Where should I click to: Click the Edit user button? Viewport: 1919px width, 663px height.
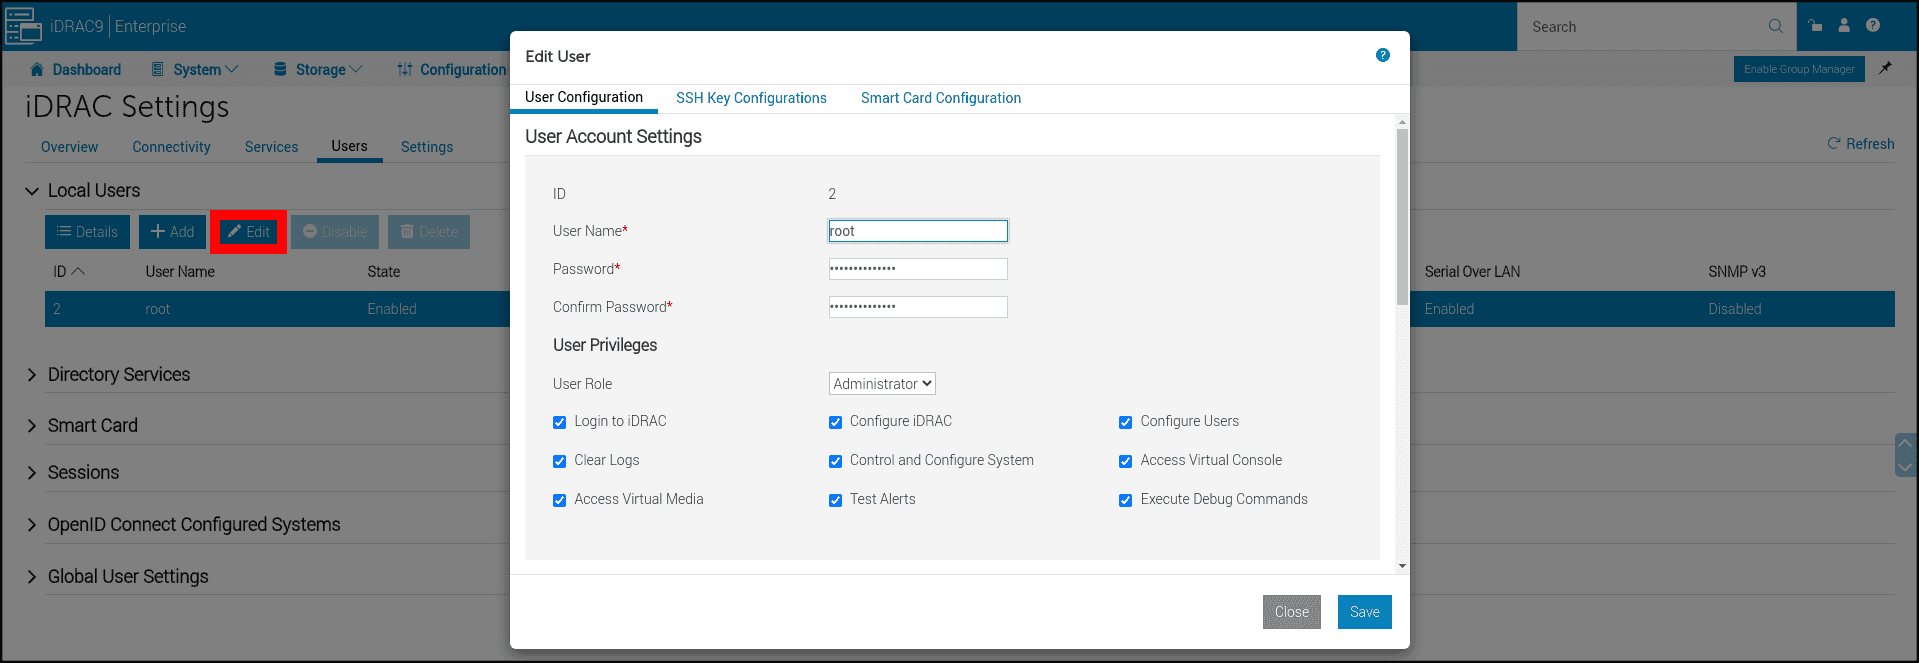pos(248,232)
